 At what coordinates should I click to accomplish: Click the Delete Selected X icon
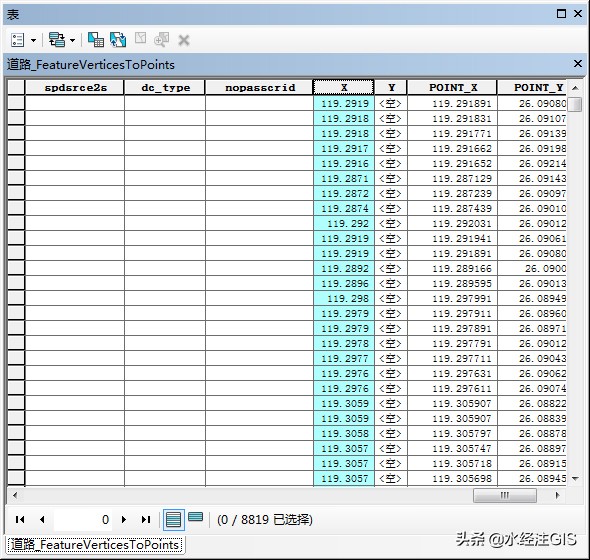(x=184, y=40)
